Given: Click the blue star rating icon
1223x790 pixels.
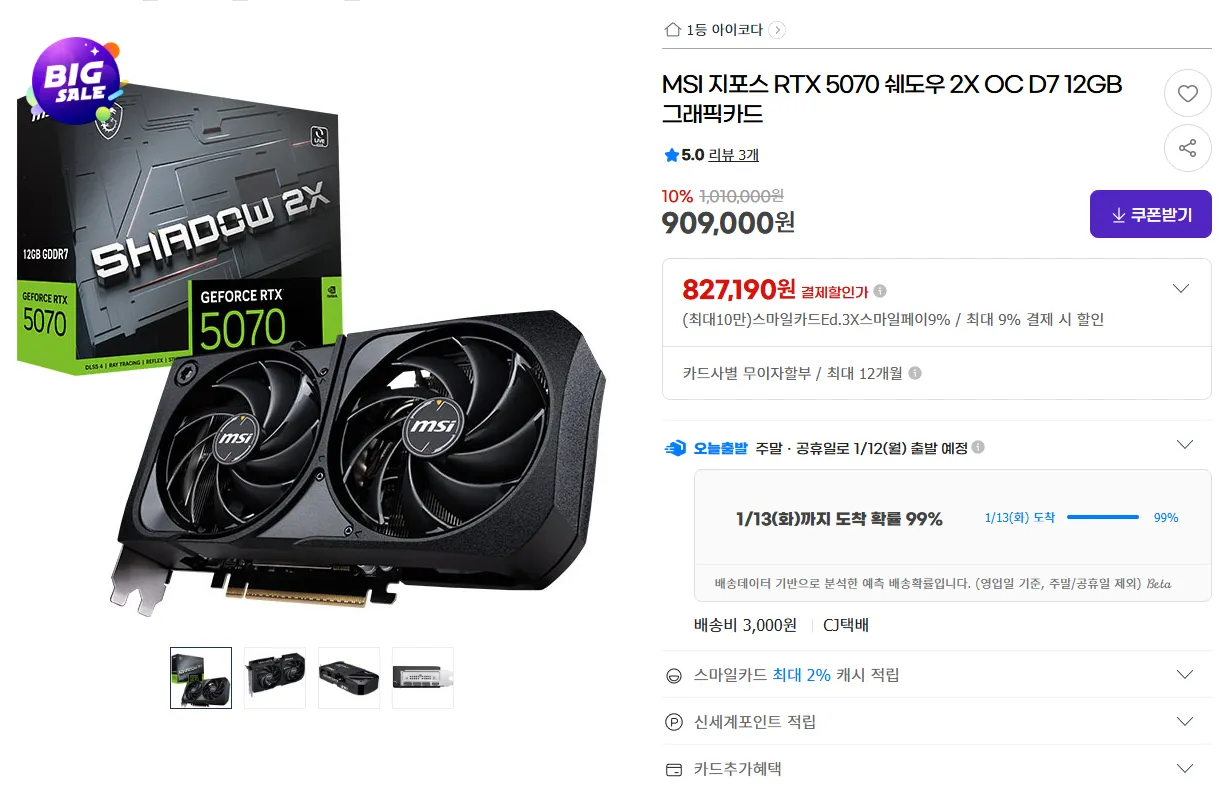Looking at the screenshot, I should [x=671, y=155].
